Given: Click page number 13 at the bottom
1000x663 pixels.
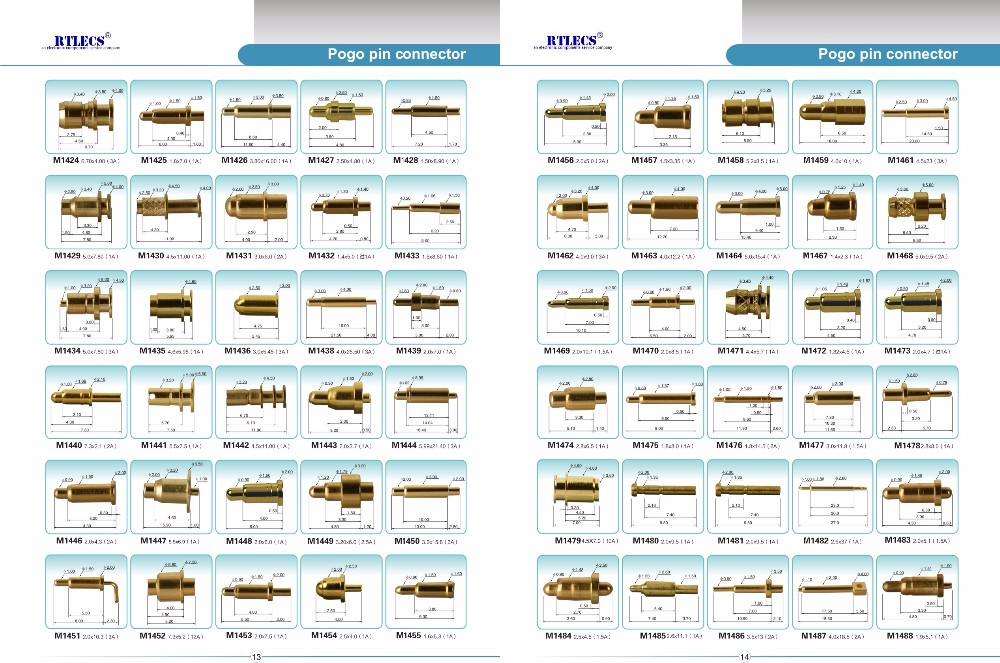Looking at the screenshot, I should click(x=256, y=657).
